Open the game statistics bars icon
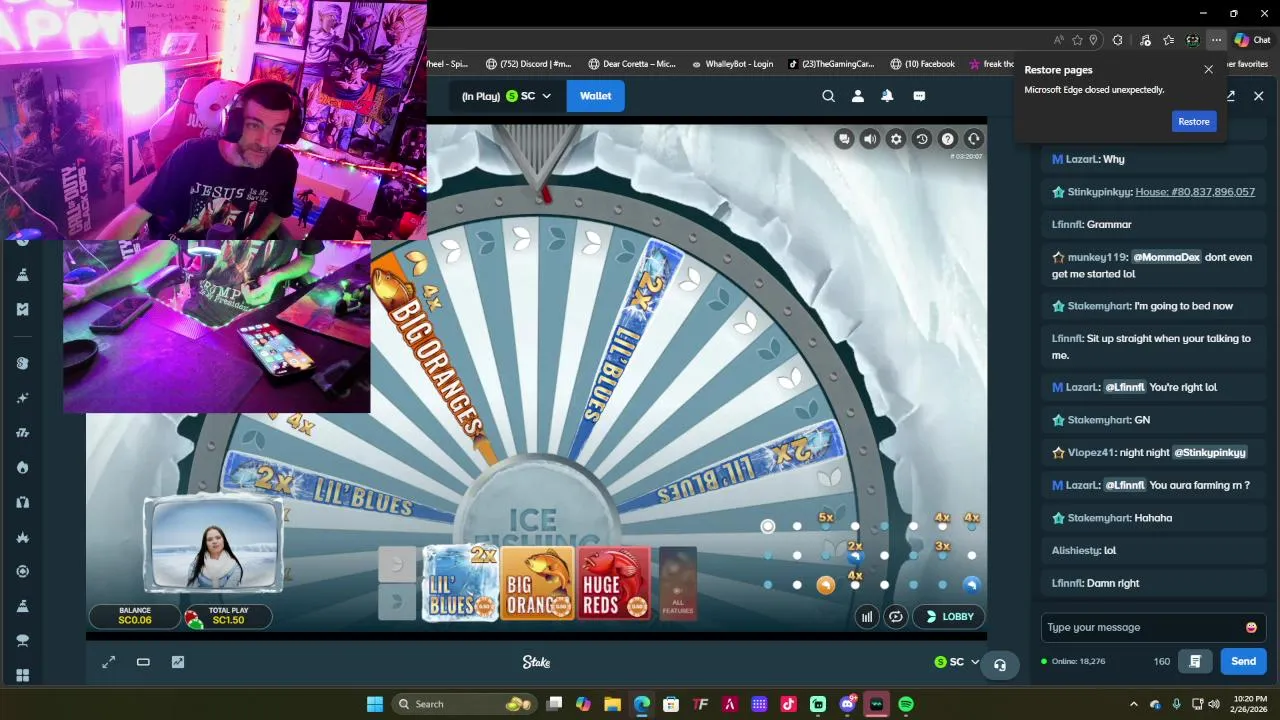This screenshot has width=1280, height=720. pyautogui.click(x=867, y=617)
